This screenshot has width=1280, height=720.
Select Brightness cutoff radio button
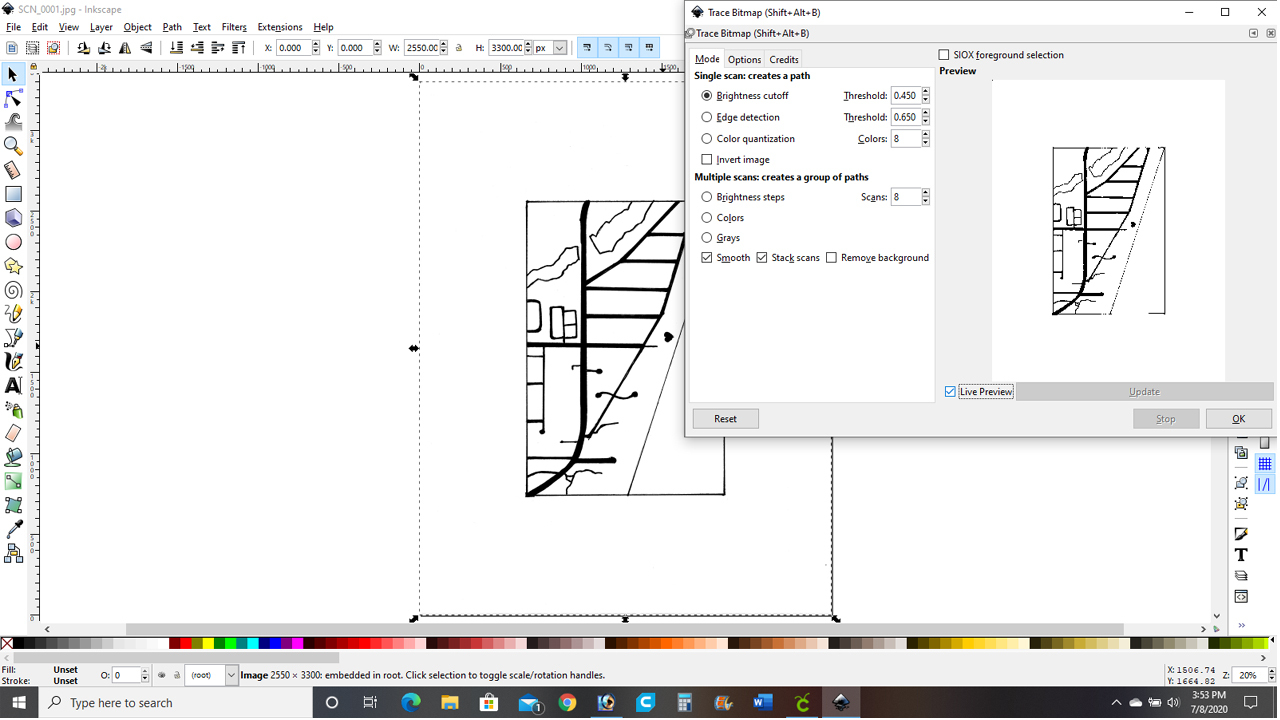click(x=707, y=96)
